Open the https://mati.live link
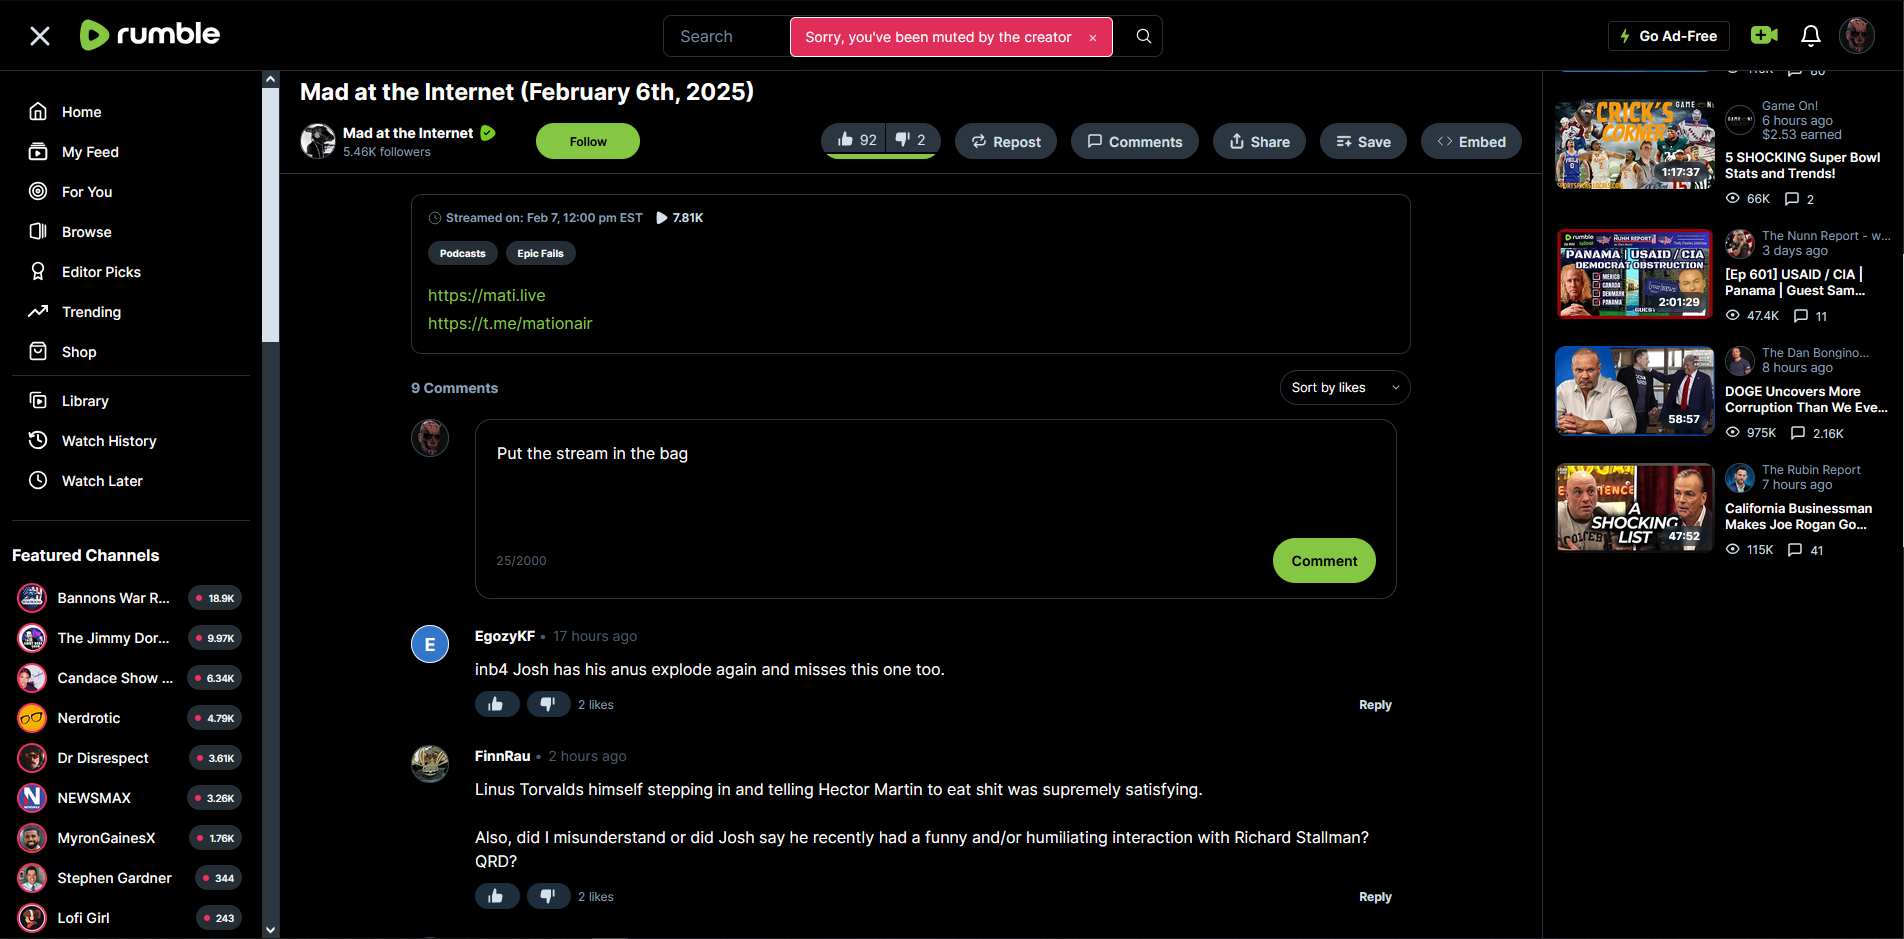 [x=487, y=295]
